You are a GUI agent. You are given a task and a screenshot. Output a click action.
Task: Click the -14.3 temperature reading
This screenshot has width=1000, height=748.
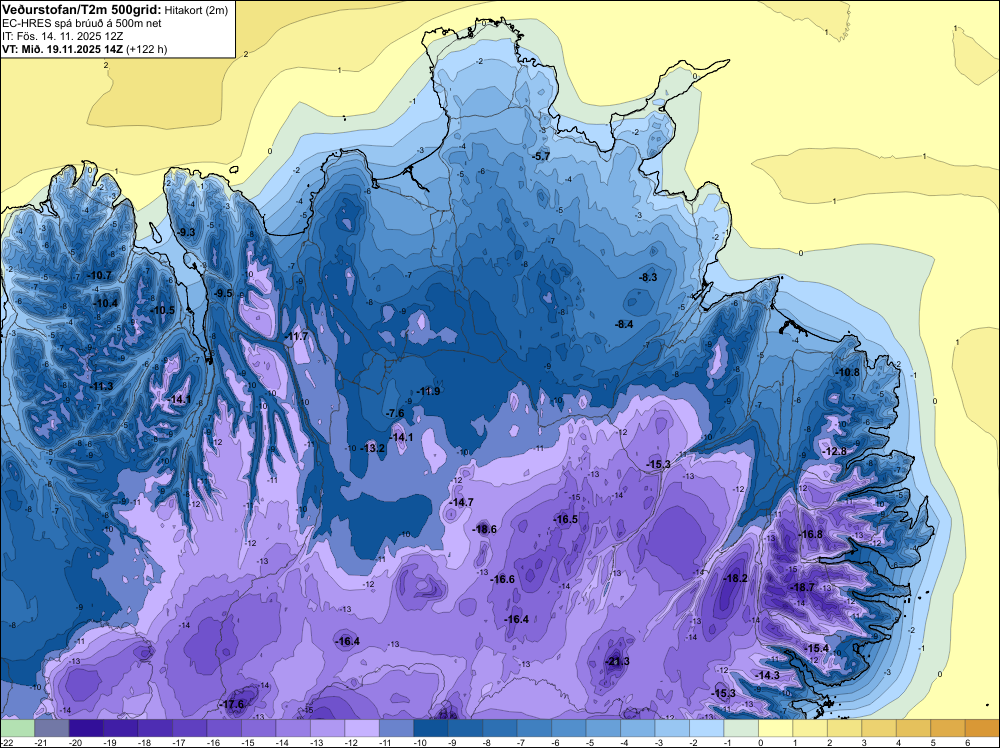767,675
